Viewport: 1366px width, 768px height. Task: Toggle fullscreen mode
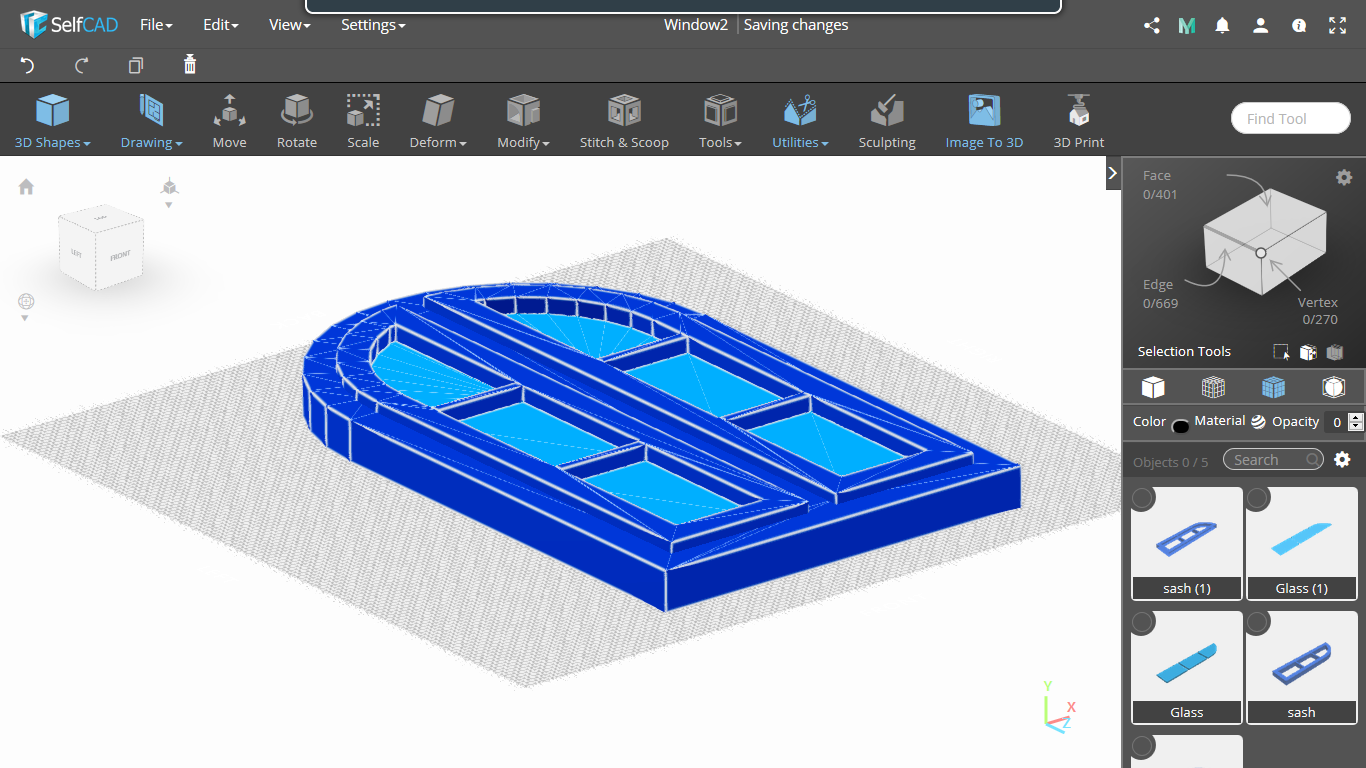click(1337, 26)
